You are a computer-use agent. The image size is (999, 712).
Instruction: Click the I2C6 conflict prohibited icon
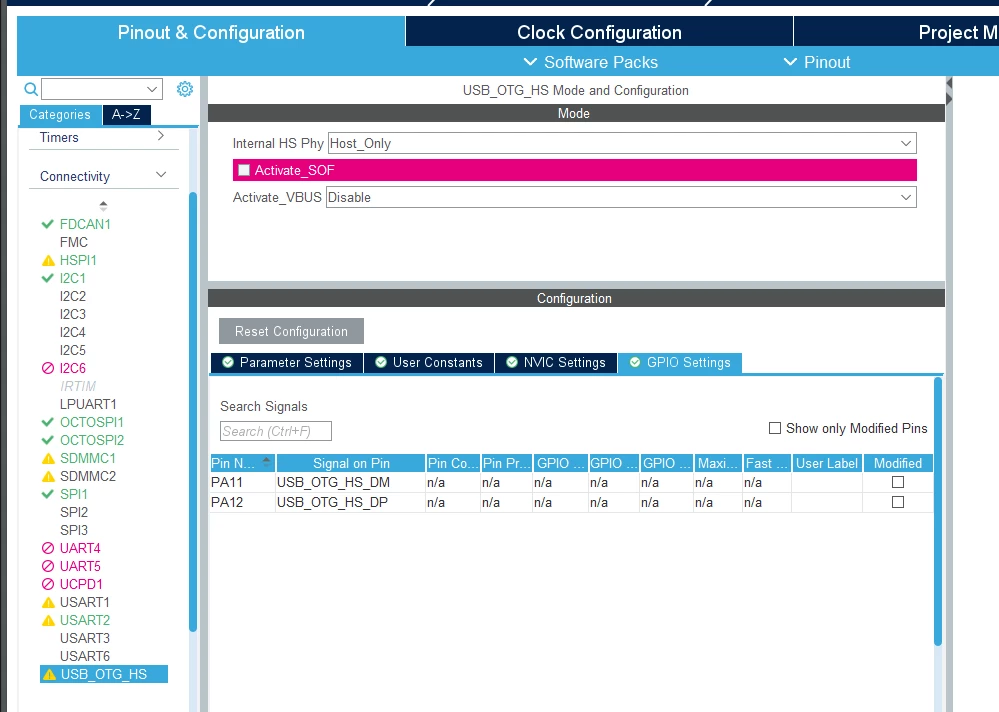pyautogui.click(x=48, y=368)
